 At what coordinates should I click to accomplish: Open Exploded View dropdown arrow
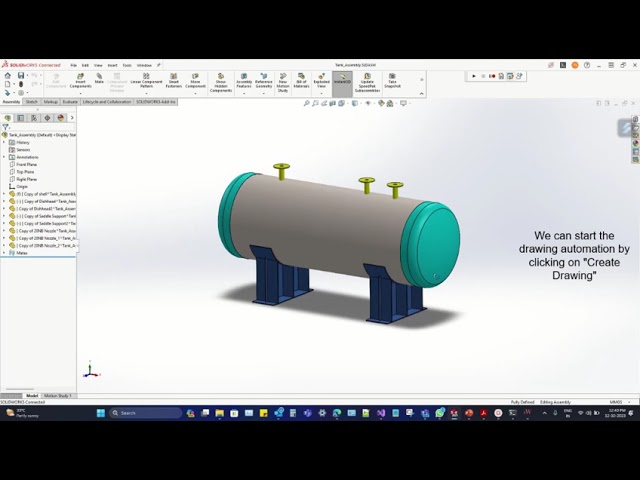coord(321,93)
